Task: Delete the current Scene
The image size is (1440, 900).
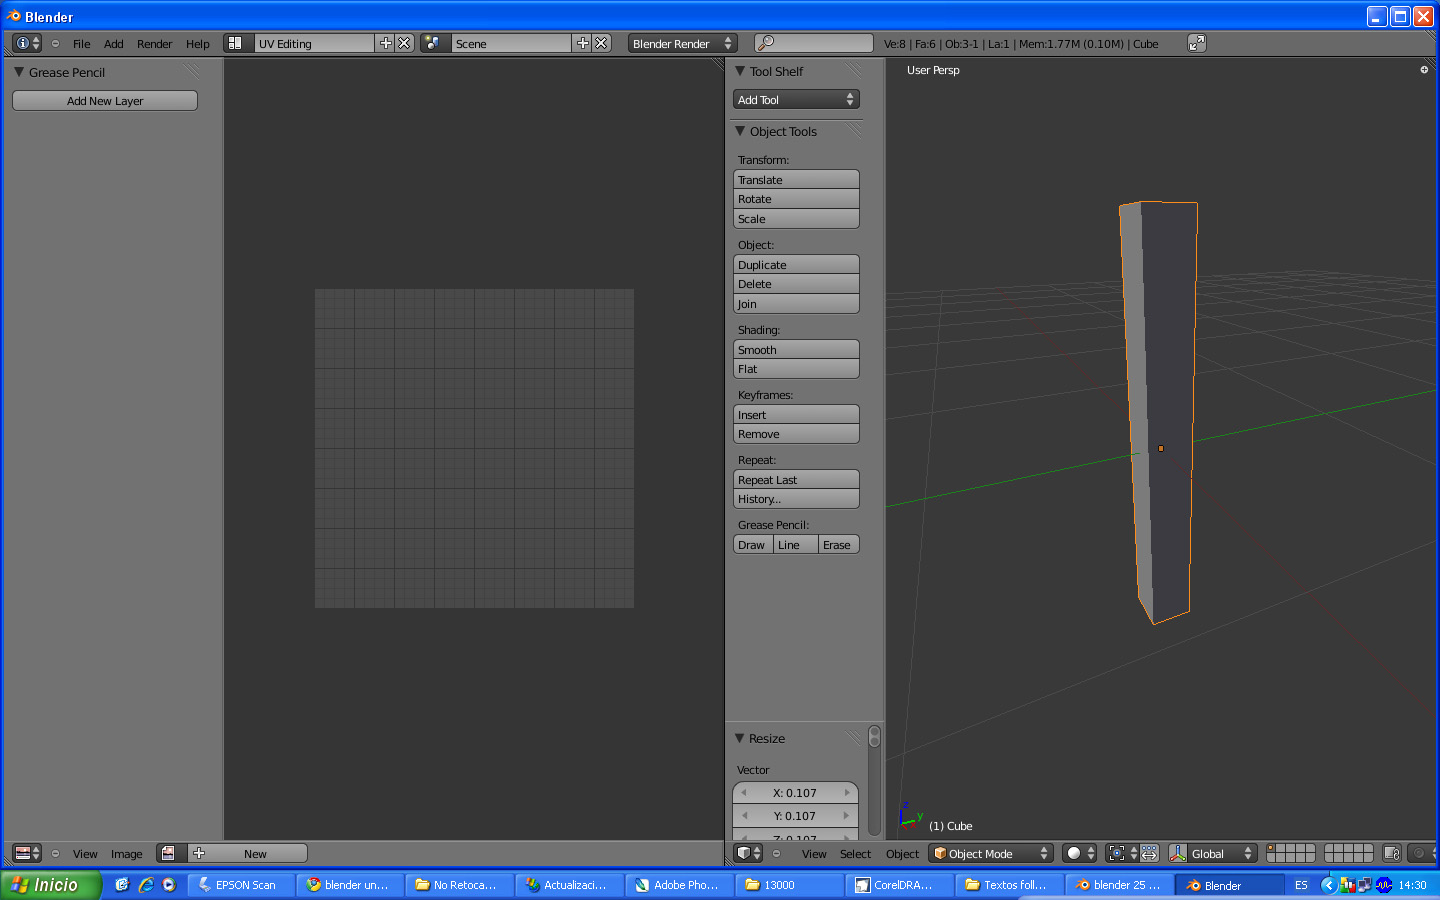Action: point(601,43)
